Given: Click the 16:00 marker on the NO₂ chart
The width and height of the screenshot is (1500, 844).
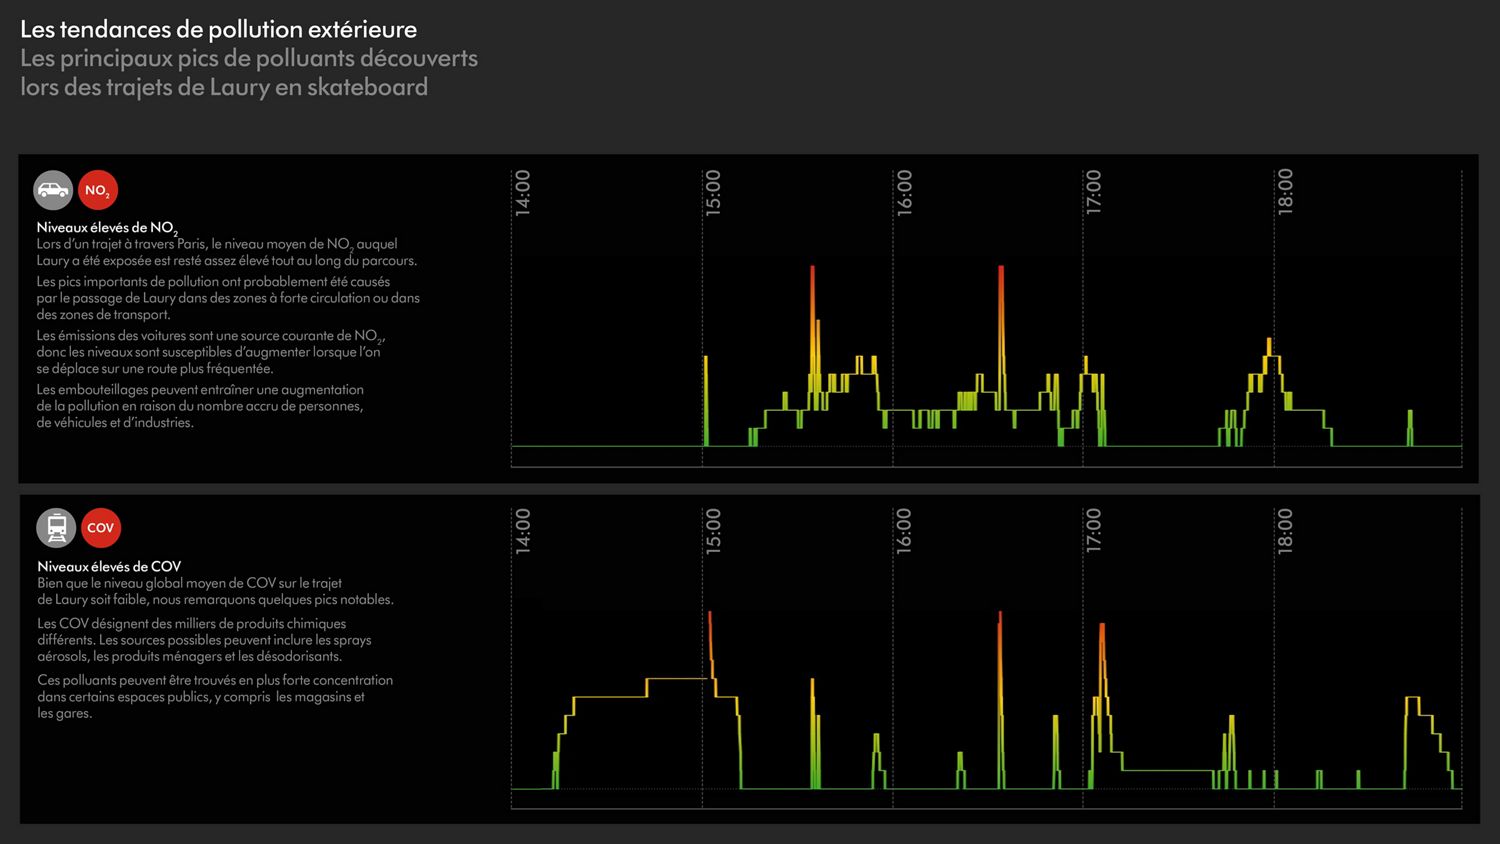Looking at the screenshot, I should click(x=904, y=192).
